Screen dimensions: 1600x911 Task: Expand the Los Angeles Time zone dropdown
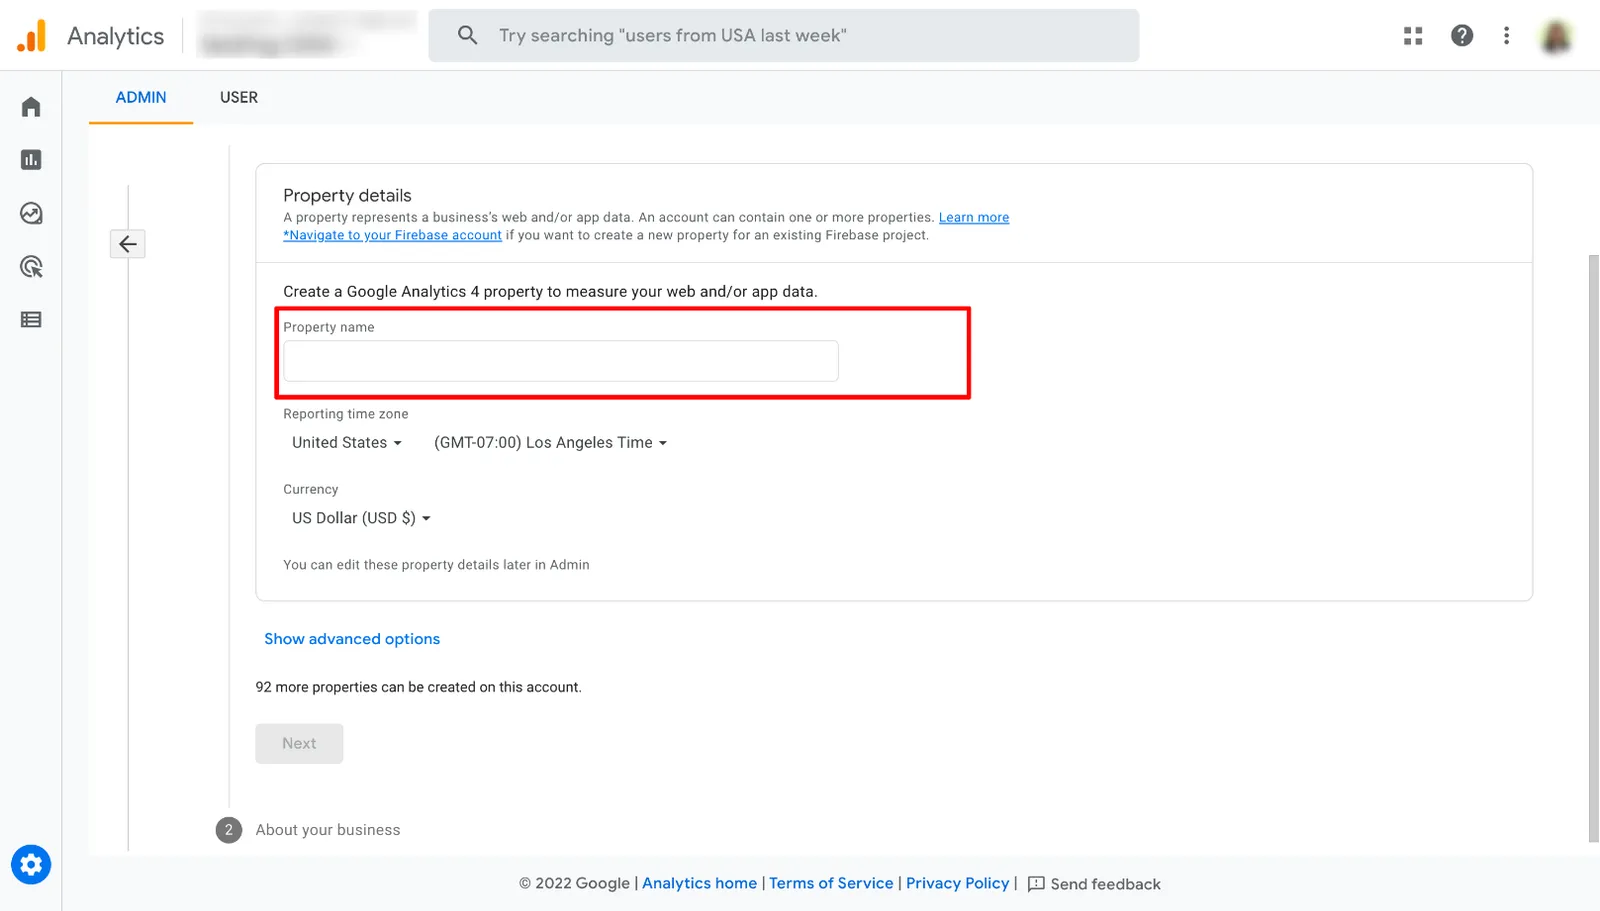pos(550,443)
